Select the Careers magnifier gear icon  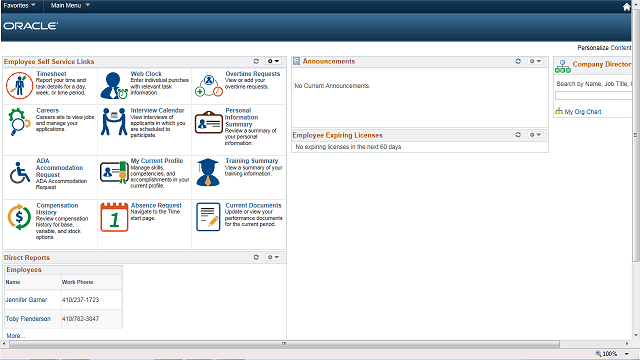point(19,122)
